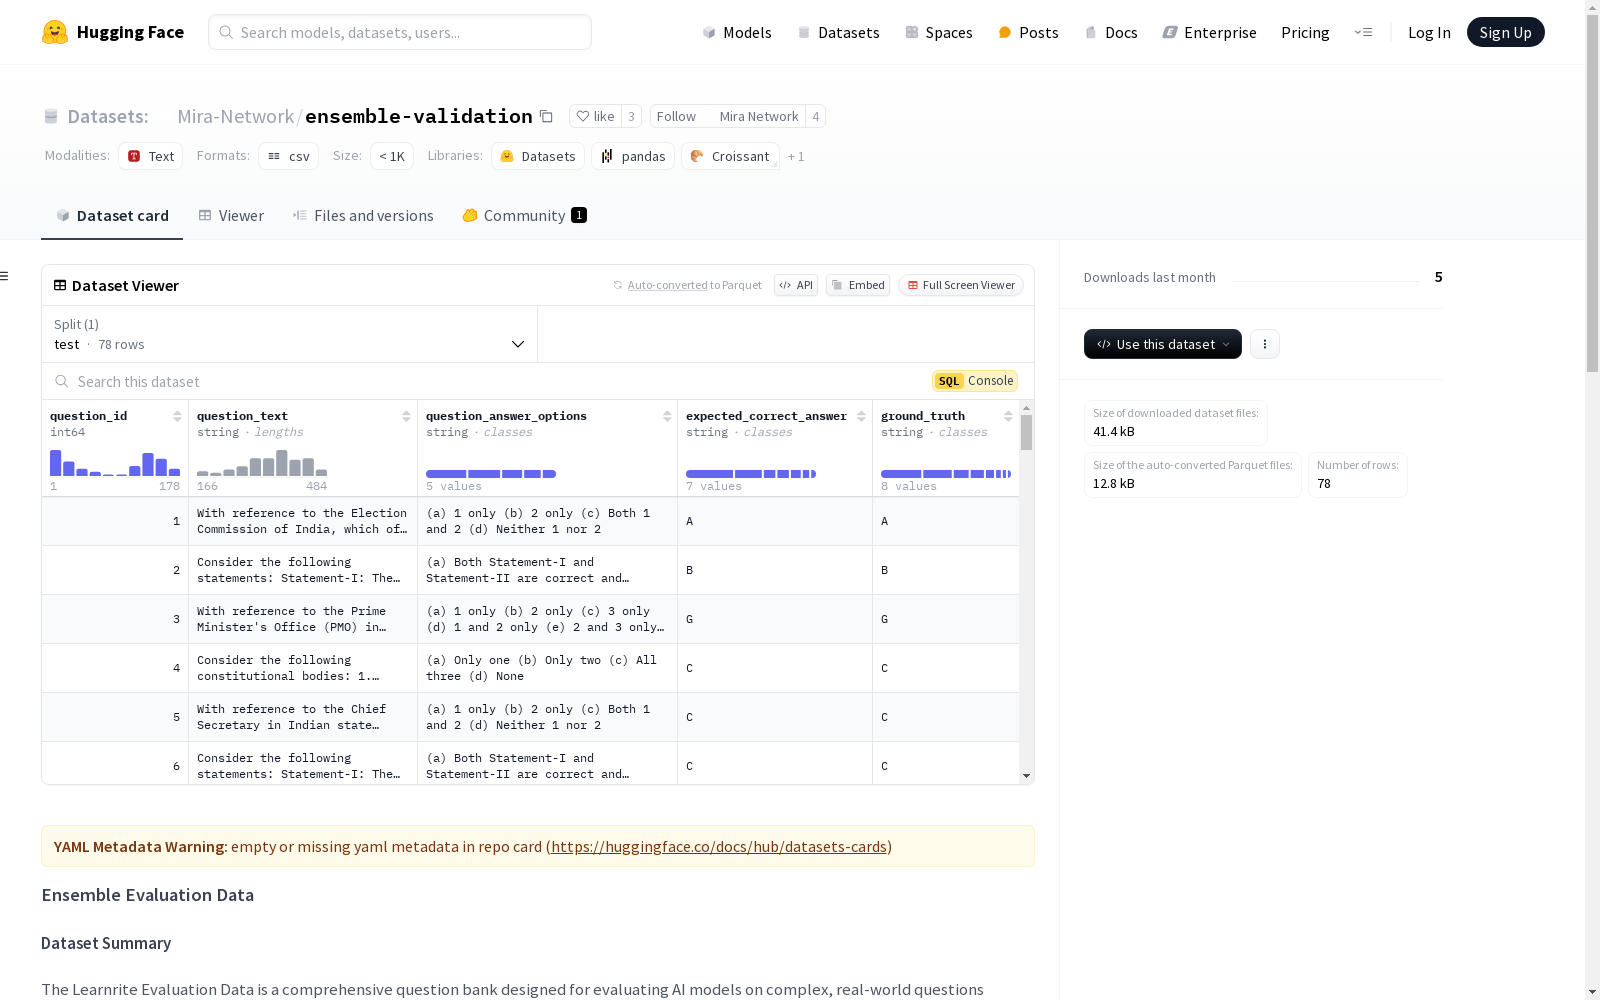Click the expected_correct_answer class distribution bar
Viewport: 1600px width, 1000px height.
point(751,474)
